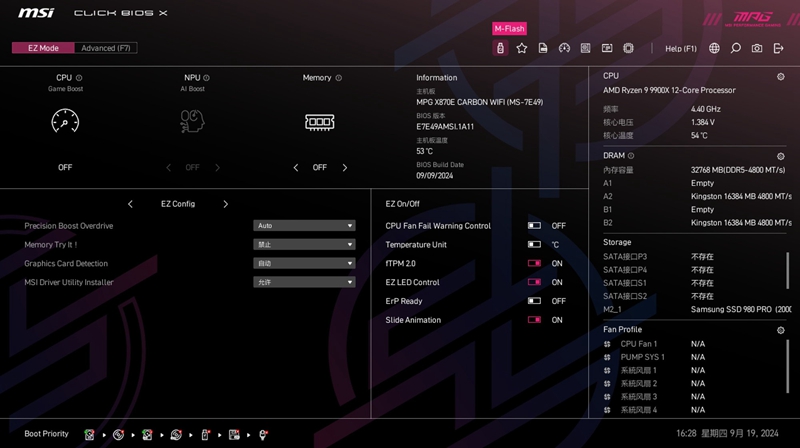Image resolution: width=800 pixels, height=448 pixels.
Task: Select the EZ Mode tab
Action: 43,48
